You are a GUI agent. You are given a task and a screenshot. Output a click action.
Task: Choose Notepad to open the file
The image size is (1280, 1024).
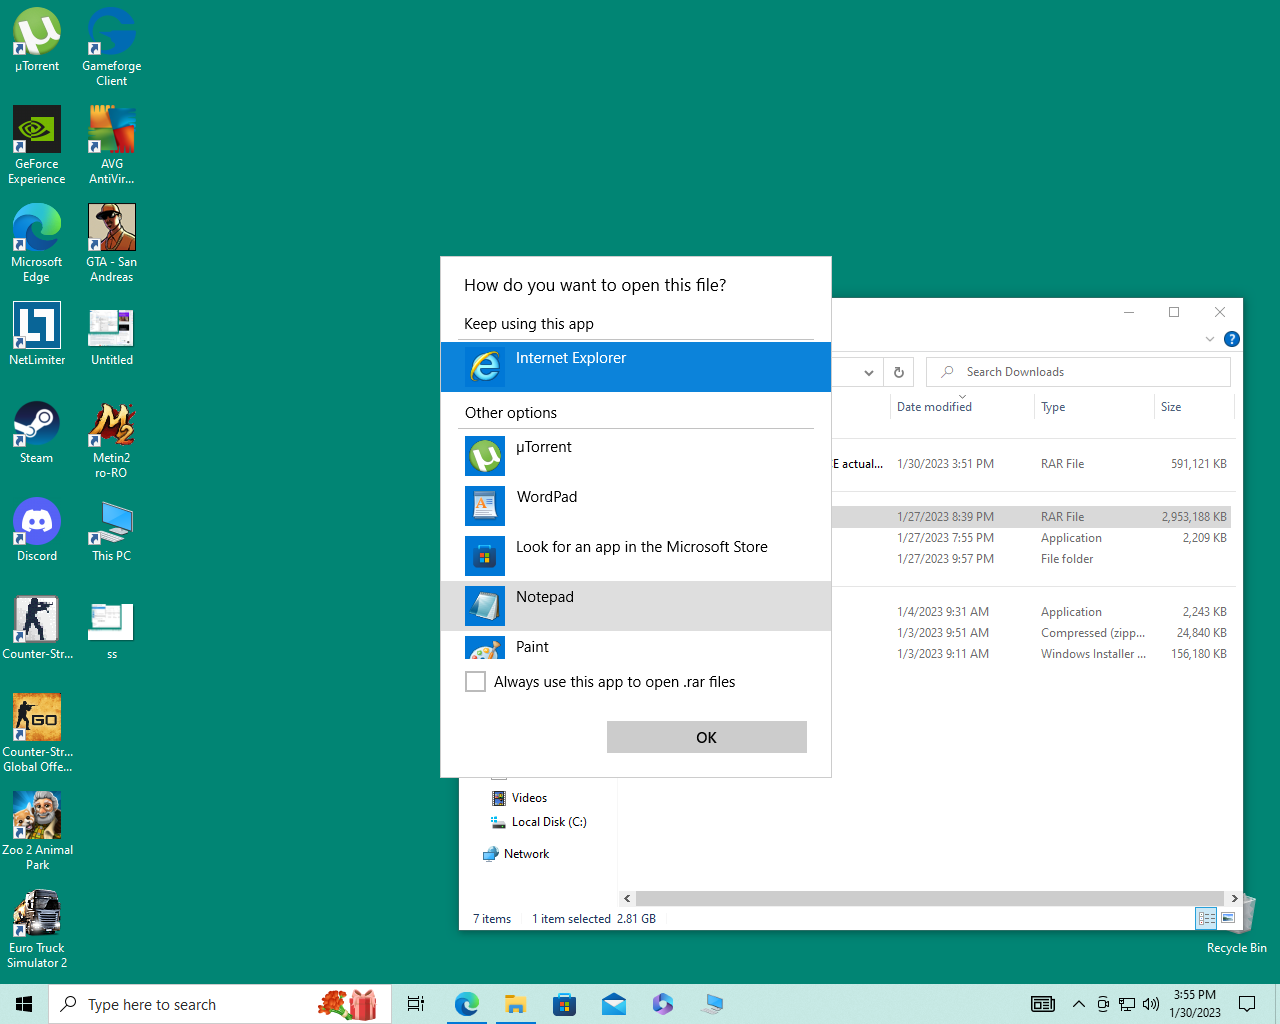636,606
